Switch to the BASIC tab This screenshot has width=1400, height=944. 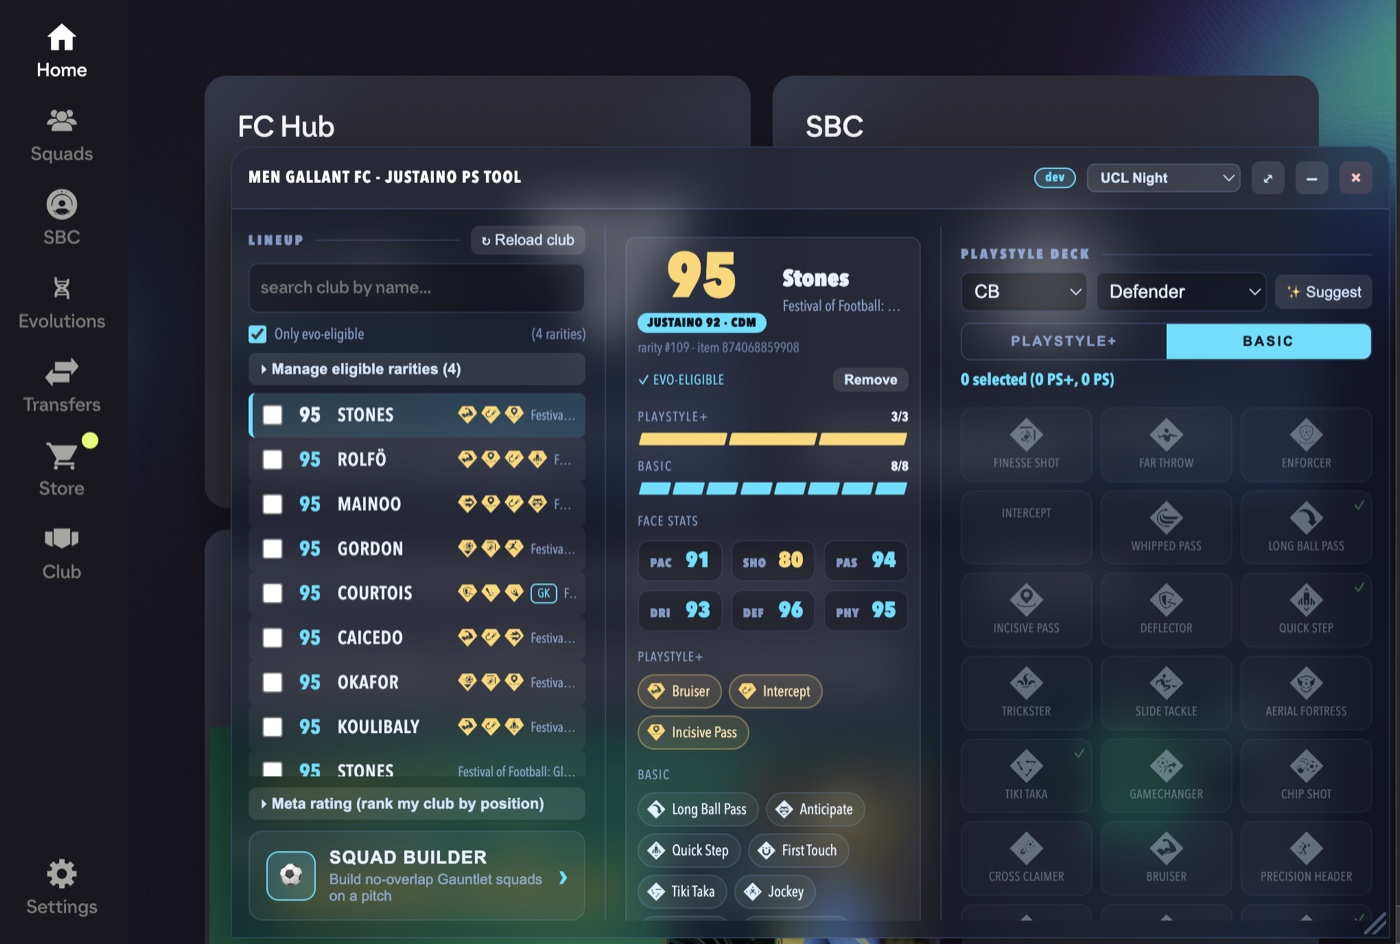(x=1268, y=341)
